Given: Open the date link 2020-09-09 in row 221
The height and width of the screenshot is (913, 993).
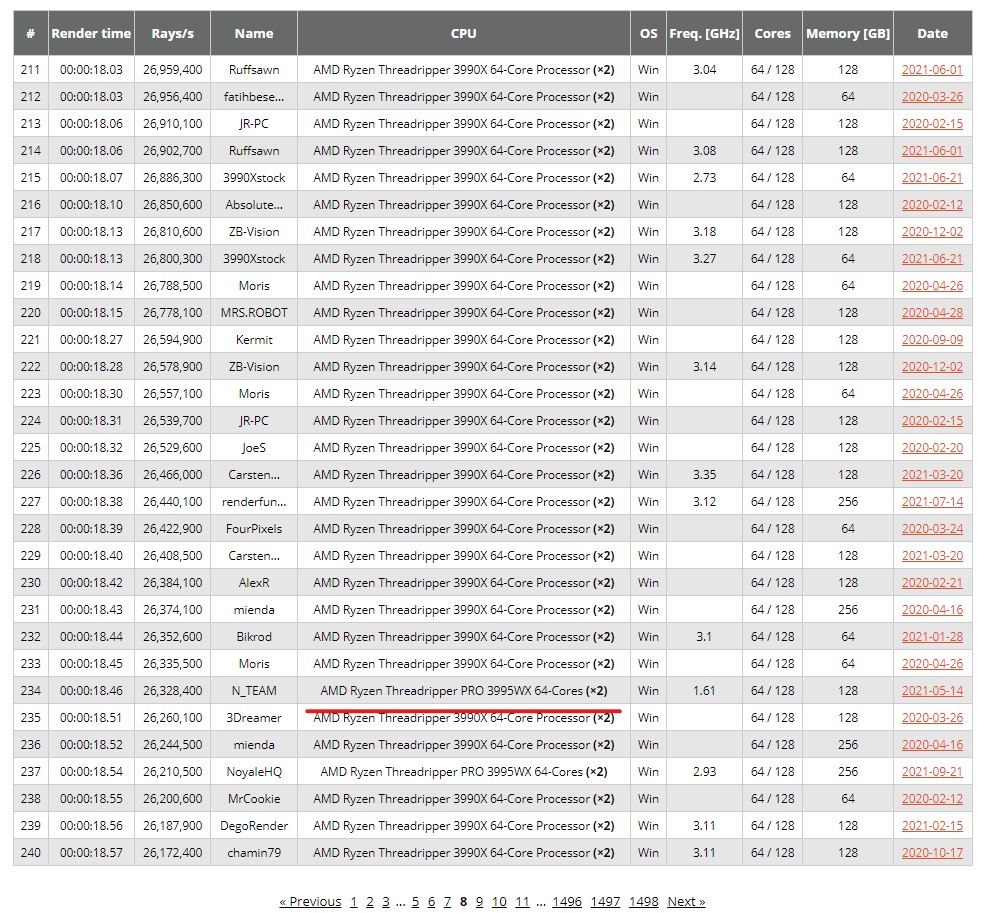Looking at the screenshot, I should click(932, 340).
